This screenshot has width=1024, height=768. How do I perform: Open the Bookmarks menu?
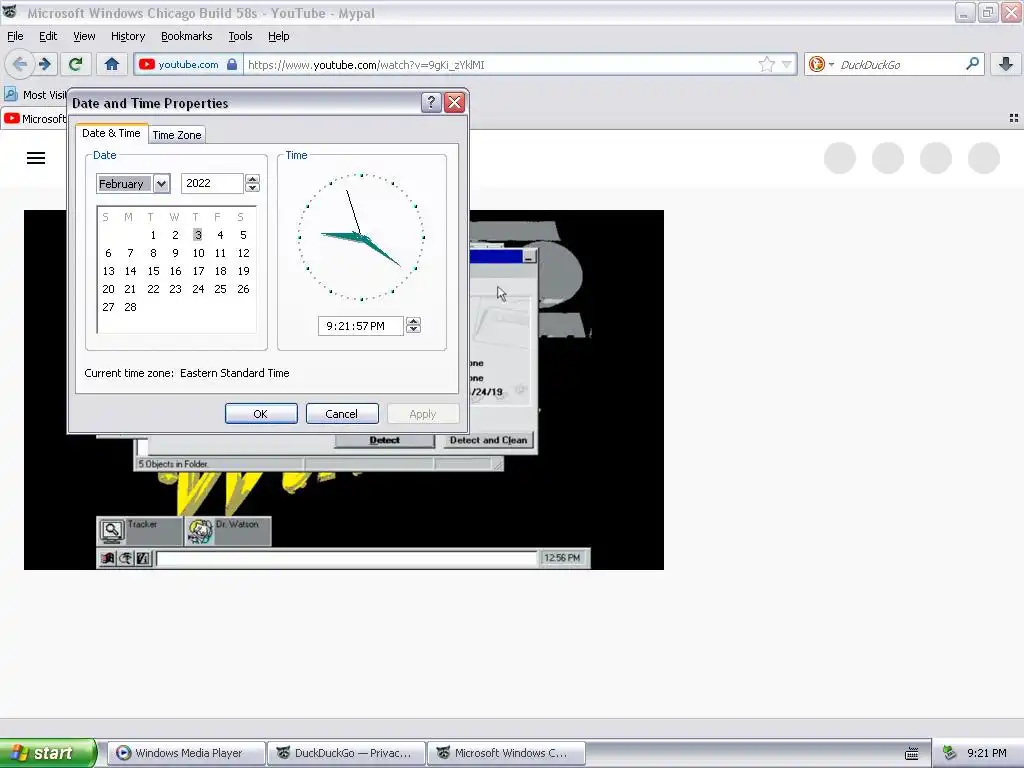point(186,36)
